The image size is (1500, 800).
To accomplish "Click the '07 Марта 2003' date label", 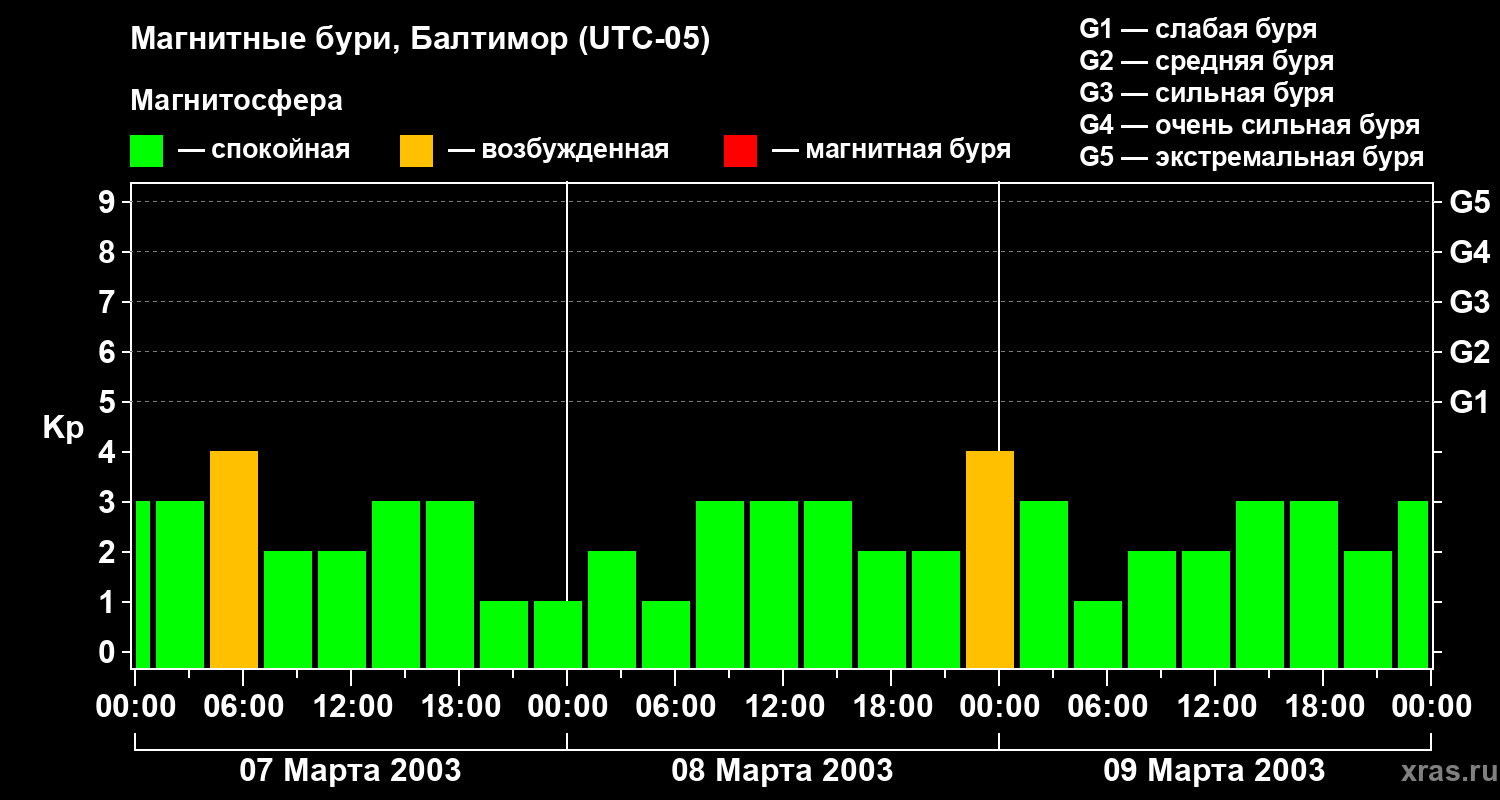I will [350, 770].
